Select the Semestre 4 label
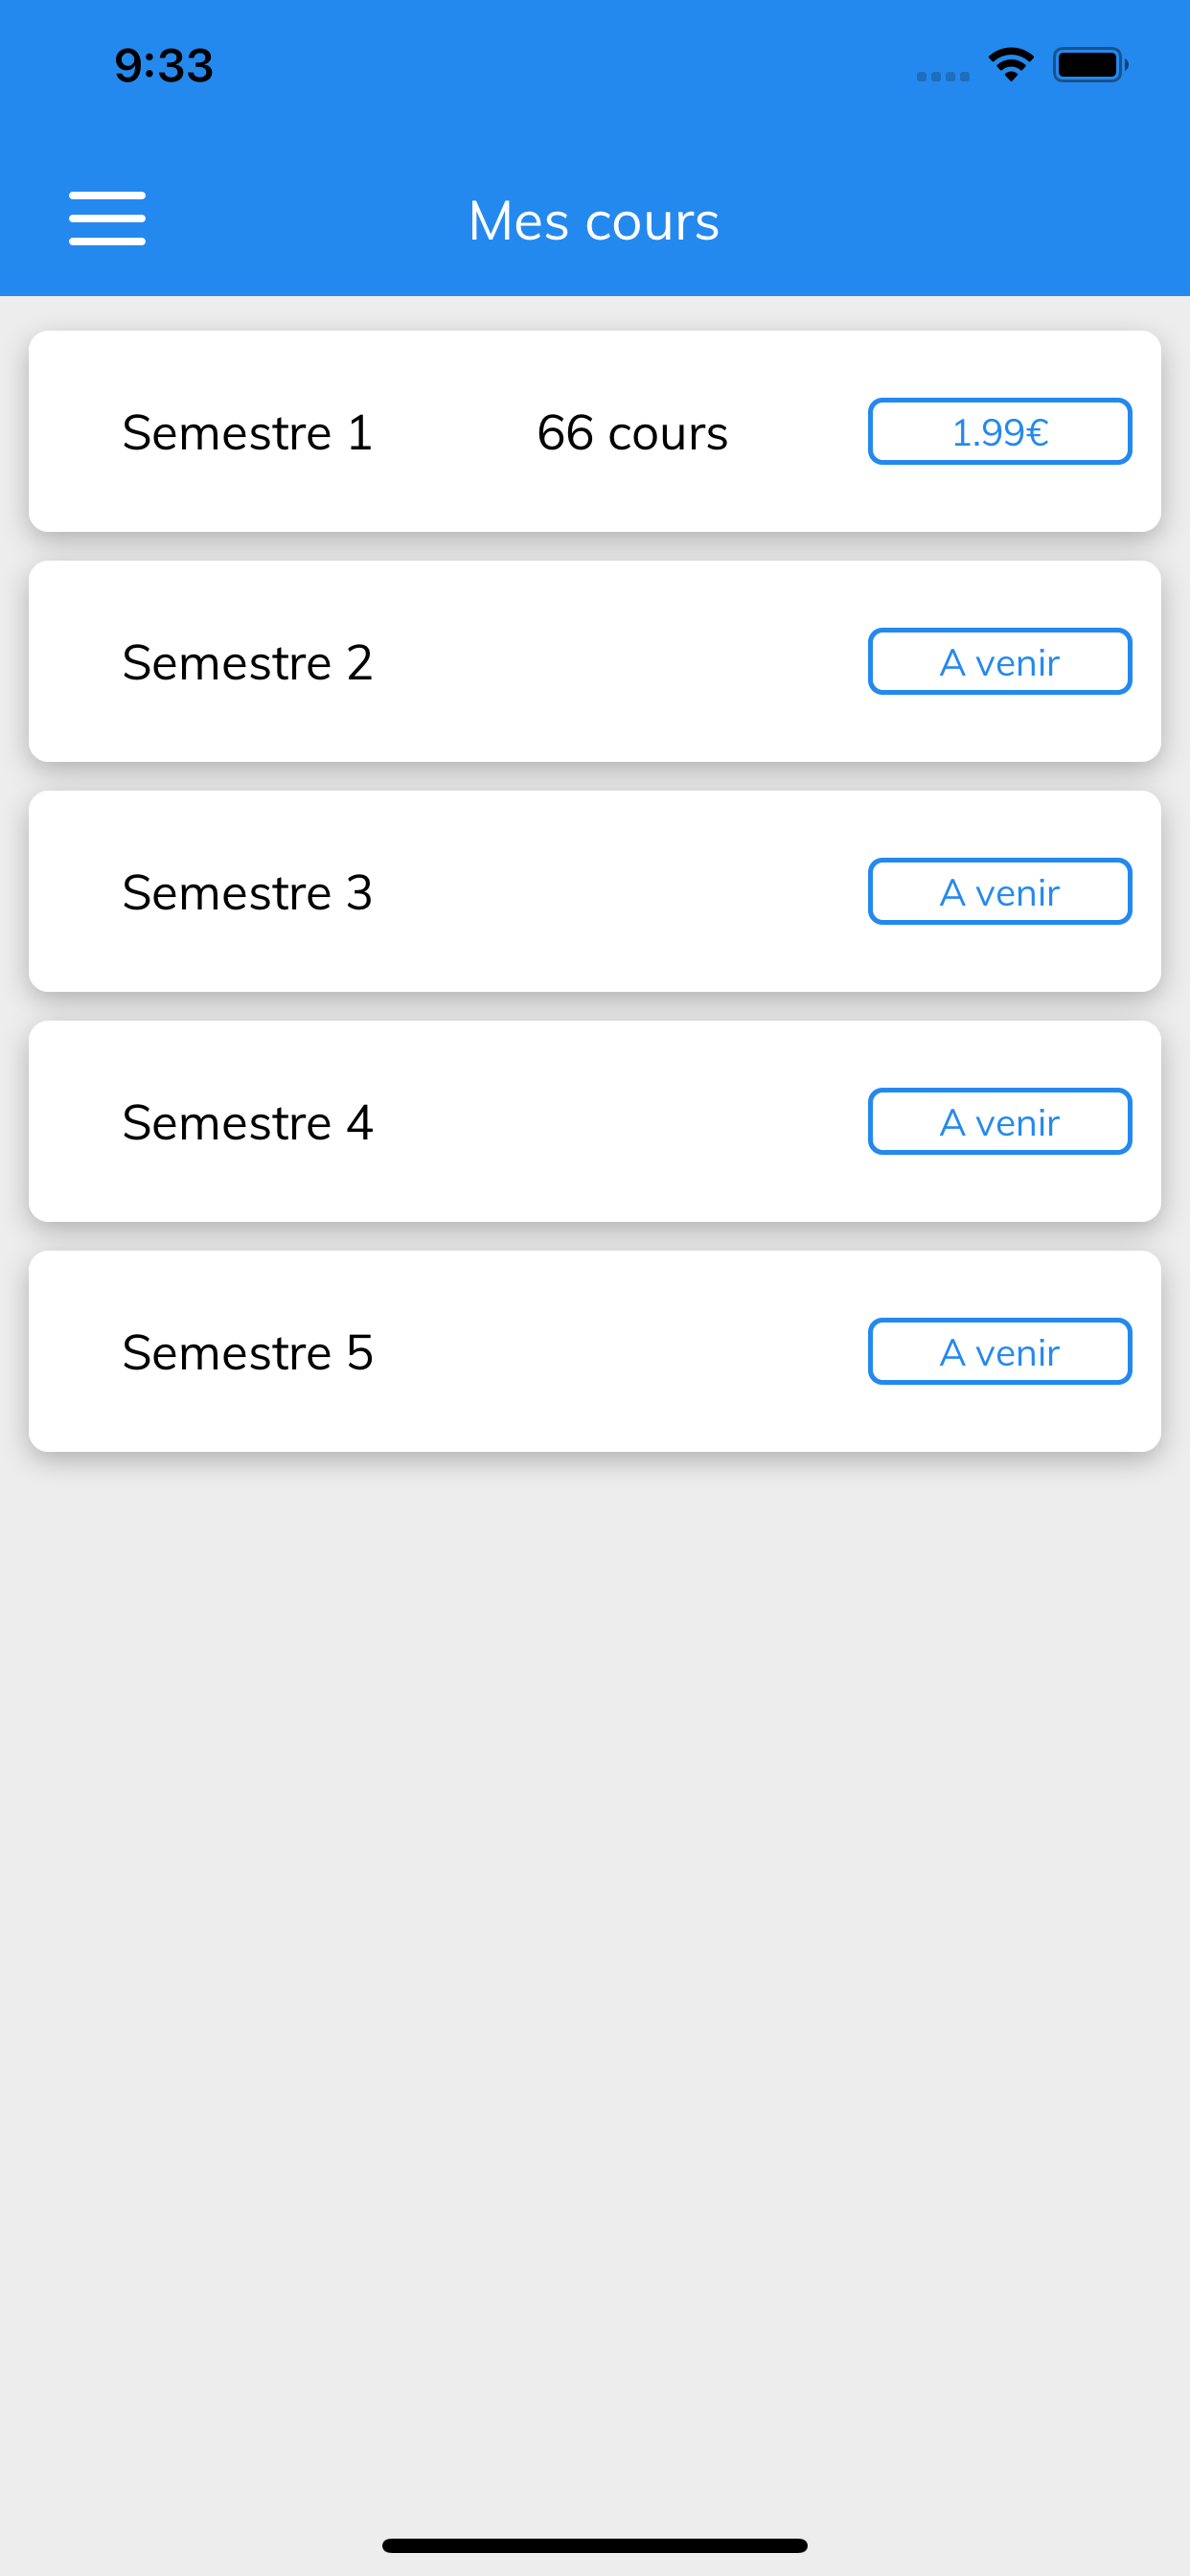The image size is (1190, 2576). coord(247,1122)
